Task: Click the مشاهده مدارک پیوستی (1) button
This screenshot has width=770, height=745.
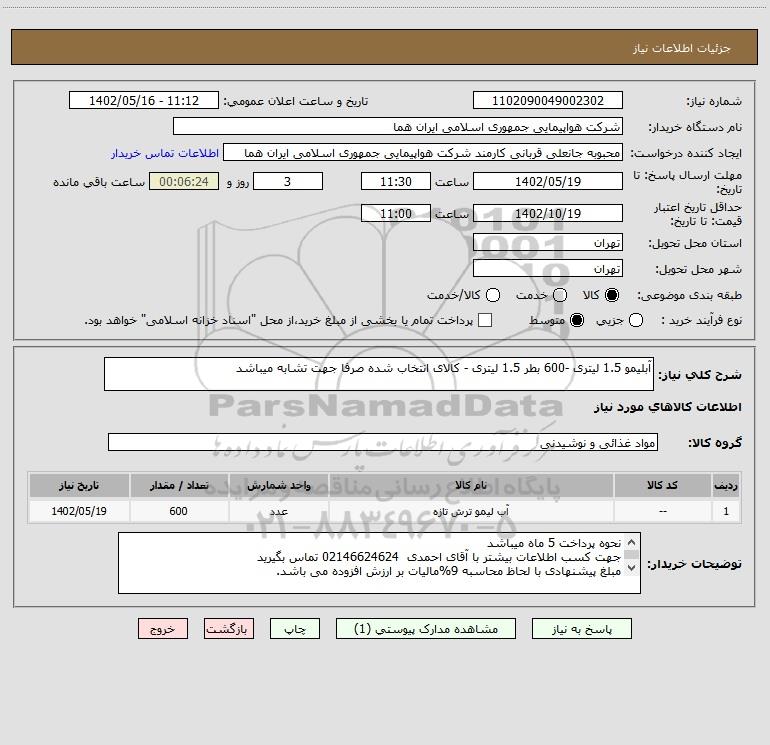Action: 426,629
